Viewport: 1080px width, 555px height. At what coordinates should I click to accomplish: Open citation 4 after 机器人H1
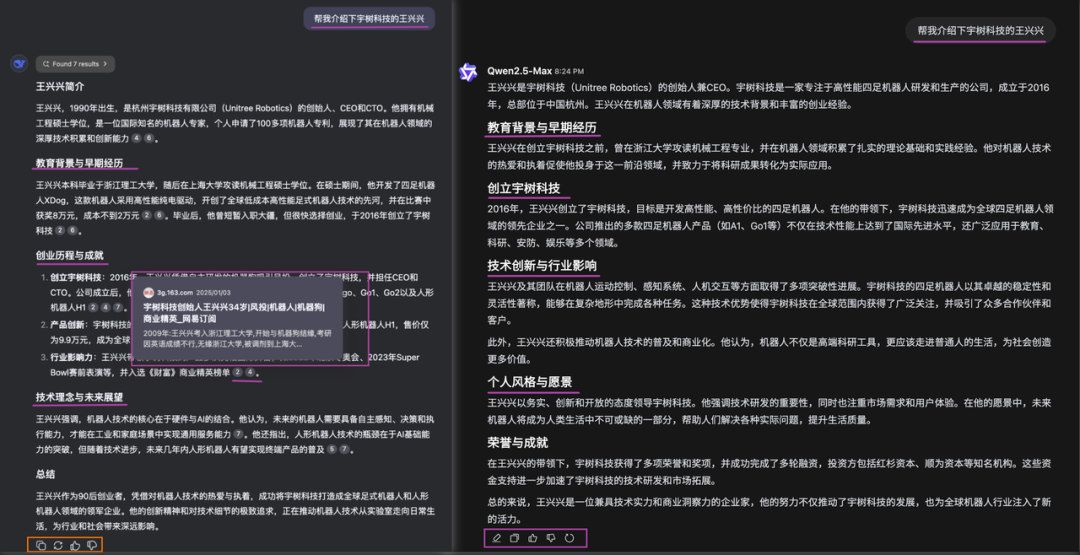[x=106, y=307]
